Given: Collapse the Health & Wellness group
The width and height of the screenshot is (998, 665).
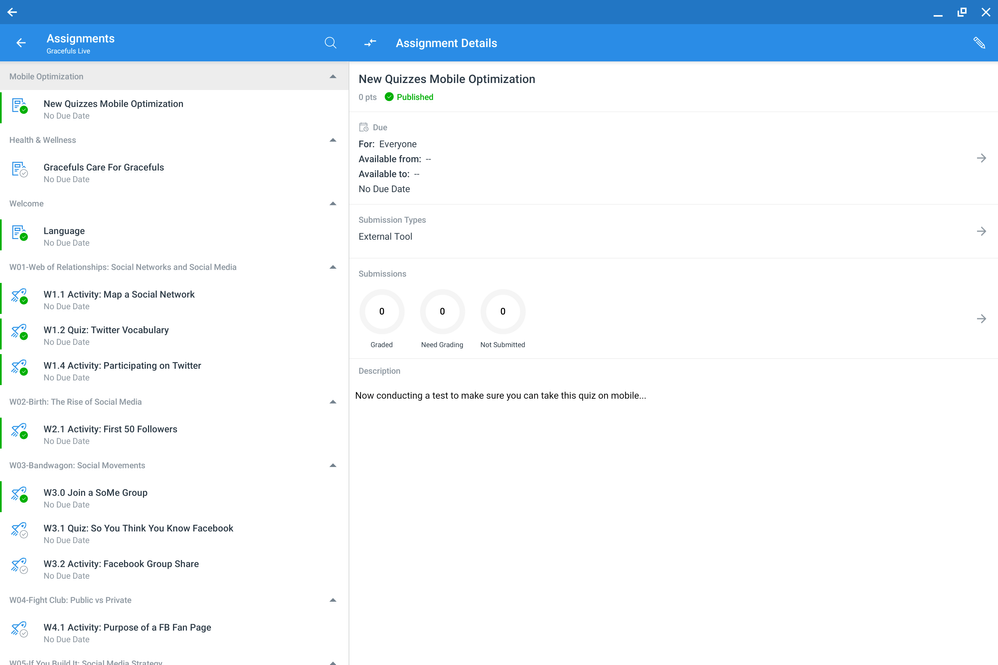Looking at the screenshot, I should pos(333,140).
